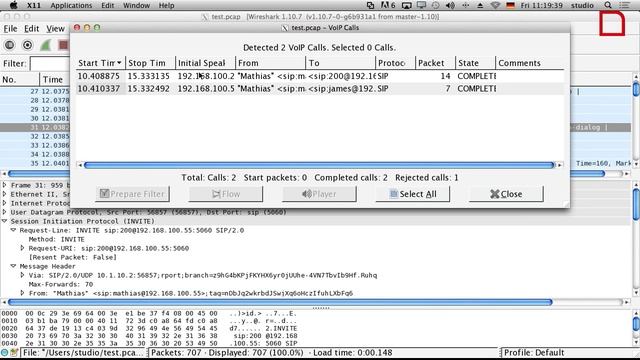Screen dimensions: 640x360
Task: Click the Time Machine clock icon
Action: coord(436,5)
